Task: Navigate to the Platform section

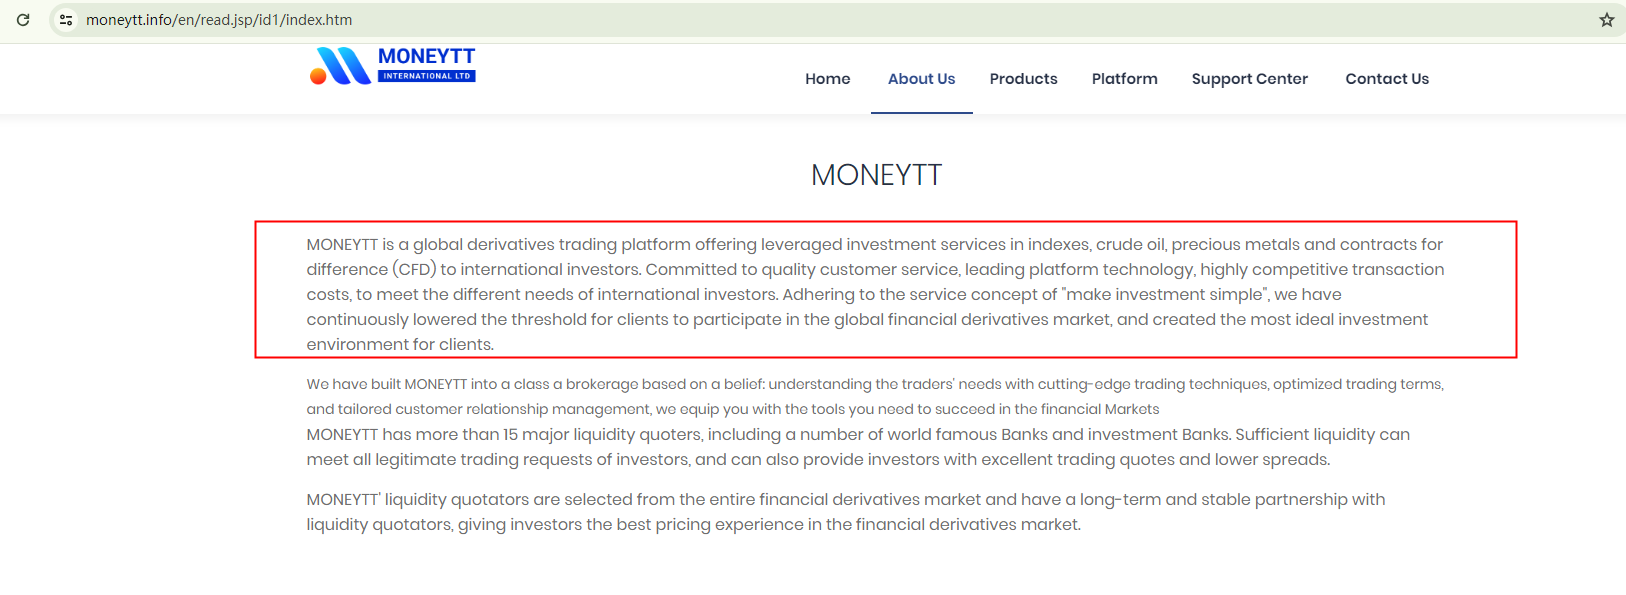Action: click(x=1124, y=79)
